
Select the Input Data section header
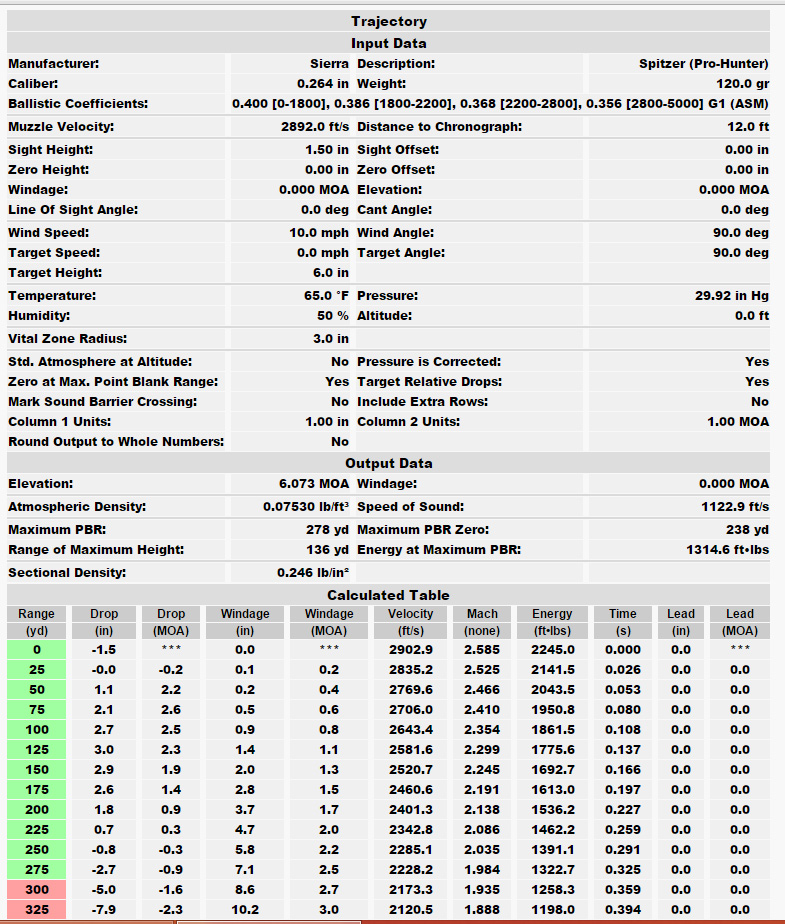pyautogui.click(x=388, y=43)
